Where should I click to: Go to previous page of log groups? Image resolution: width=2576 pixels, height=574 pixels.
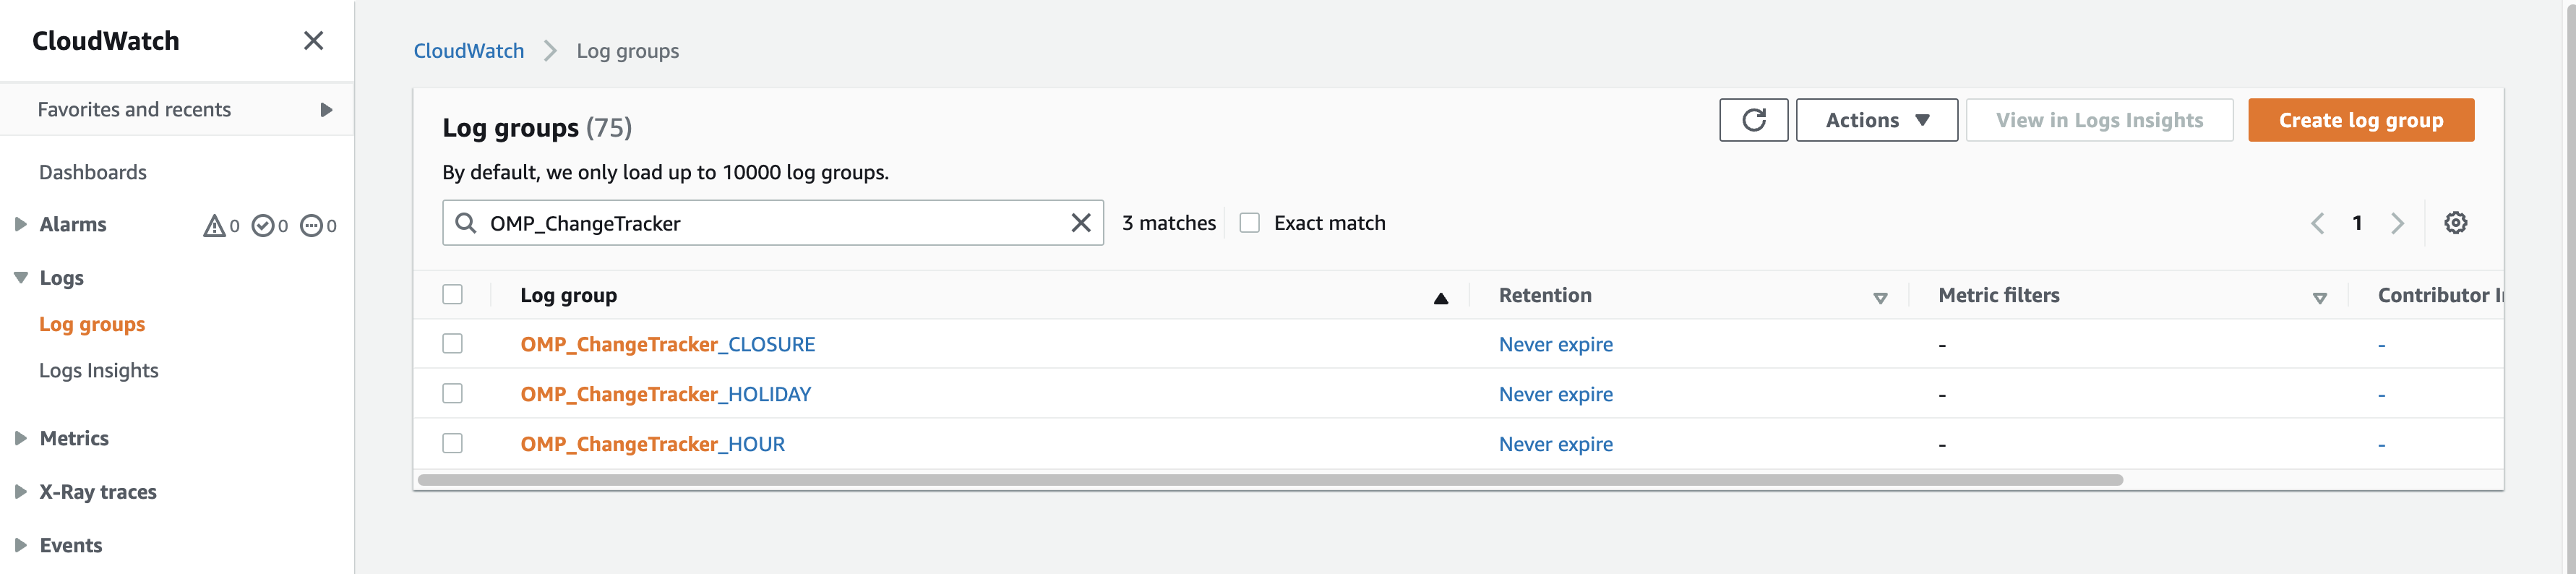2317,223
